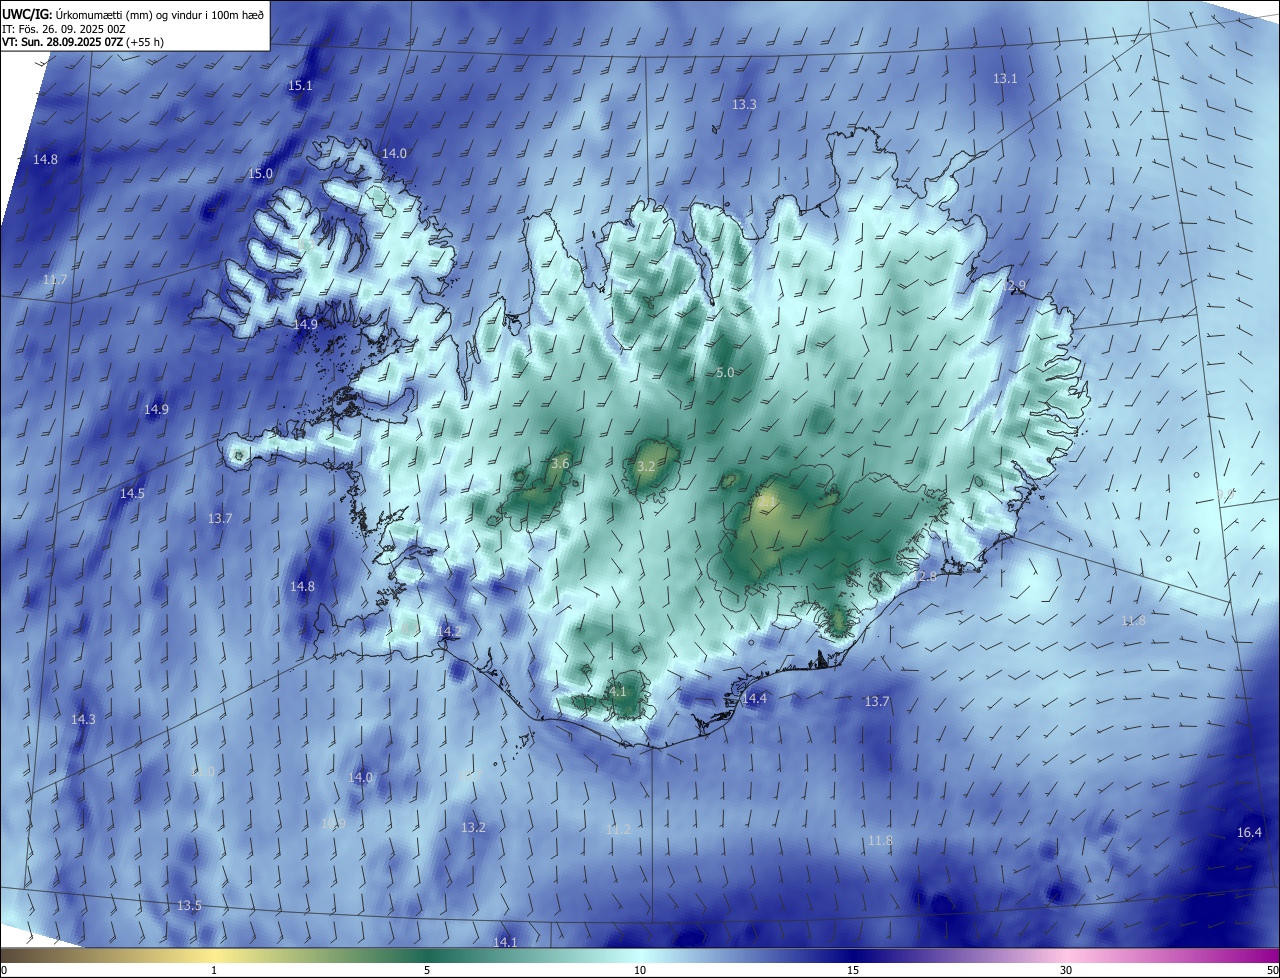Click the colorbar tick label 10
This screenshot has width=1280, height=978.
[x=640, y=971]
